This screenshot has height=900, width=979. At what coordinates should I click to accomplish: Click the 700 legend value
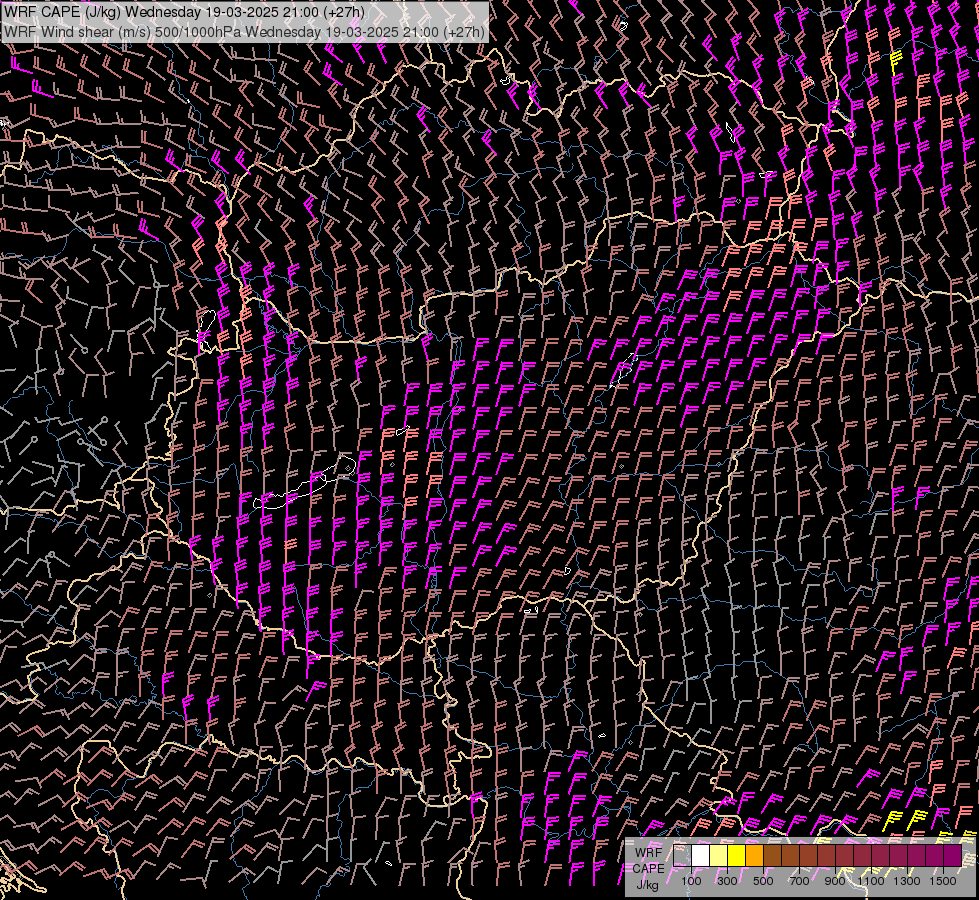pos(799,881)
